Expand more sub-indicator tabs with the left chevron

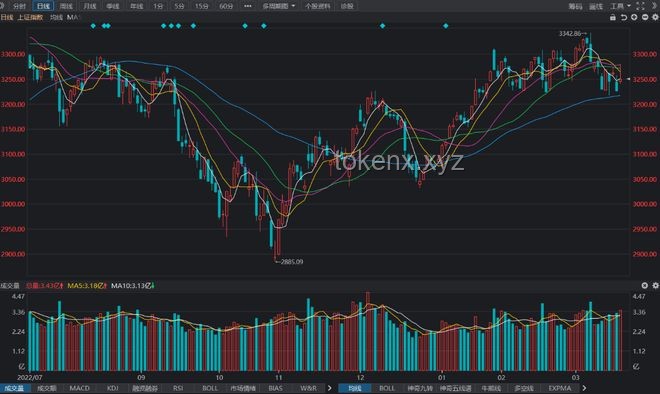click(330, 388)
